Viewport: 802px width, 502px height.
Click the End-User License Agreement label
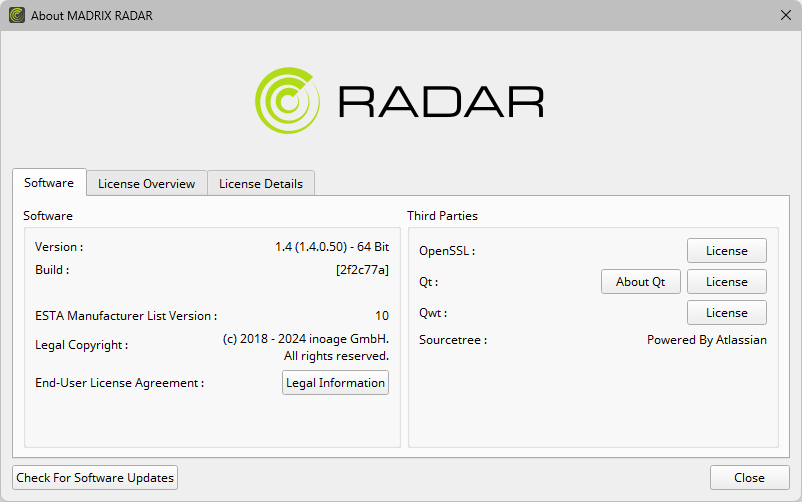coord(119,383)
